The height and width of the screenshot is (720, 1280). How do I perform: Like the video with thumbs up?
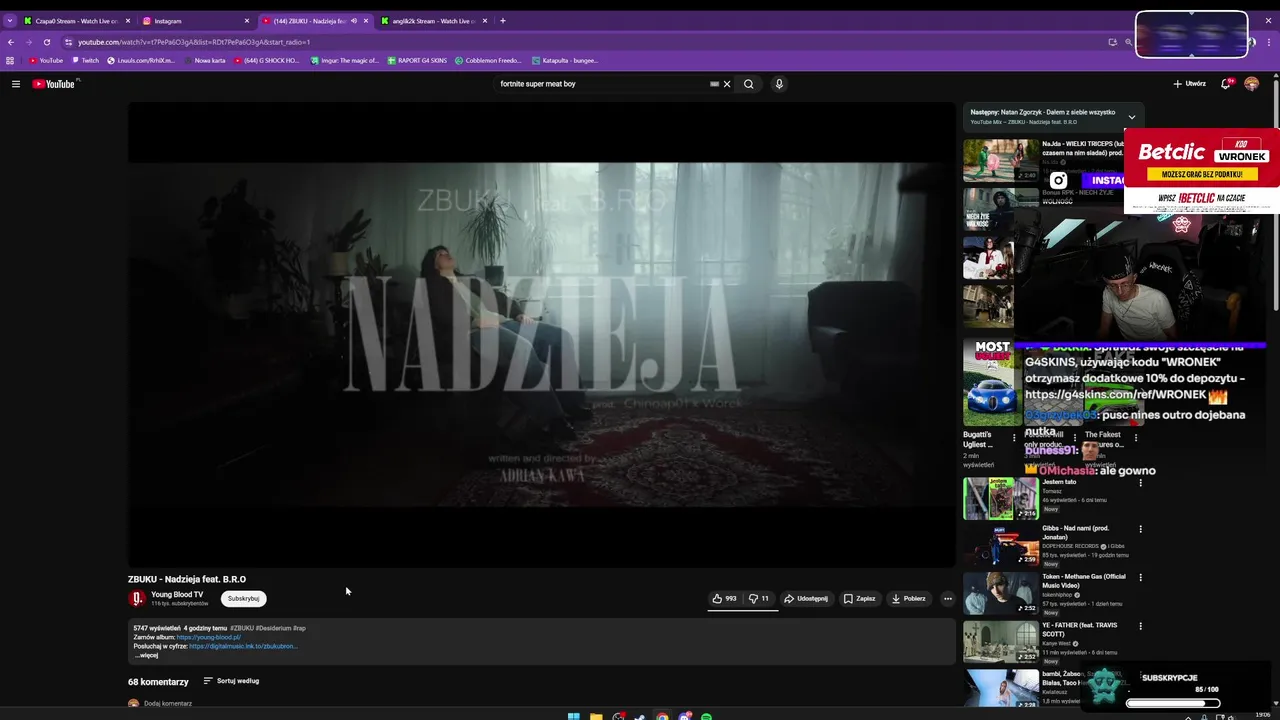point(725,599)
